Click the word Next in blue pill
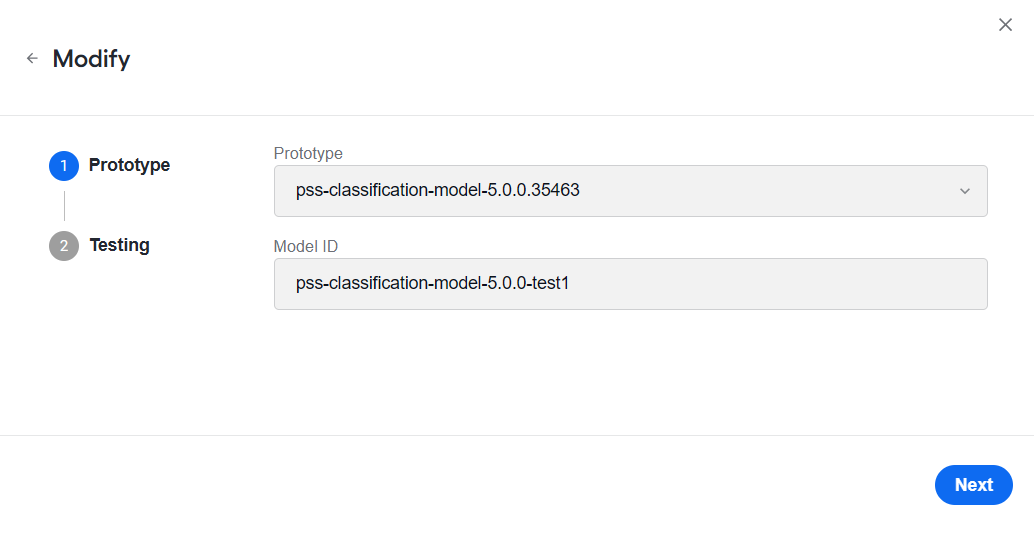Viewport: 1034px width, 545px height. (x=974, y=485)
